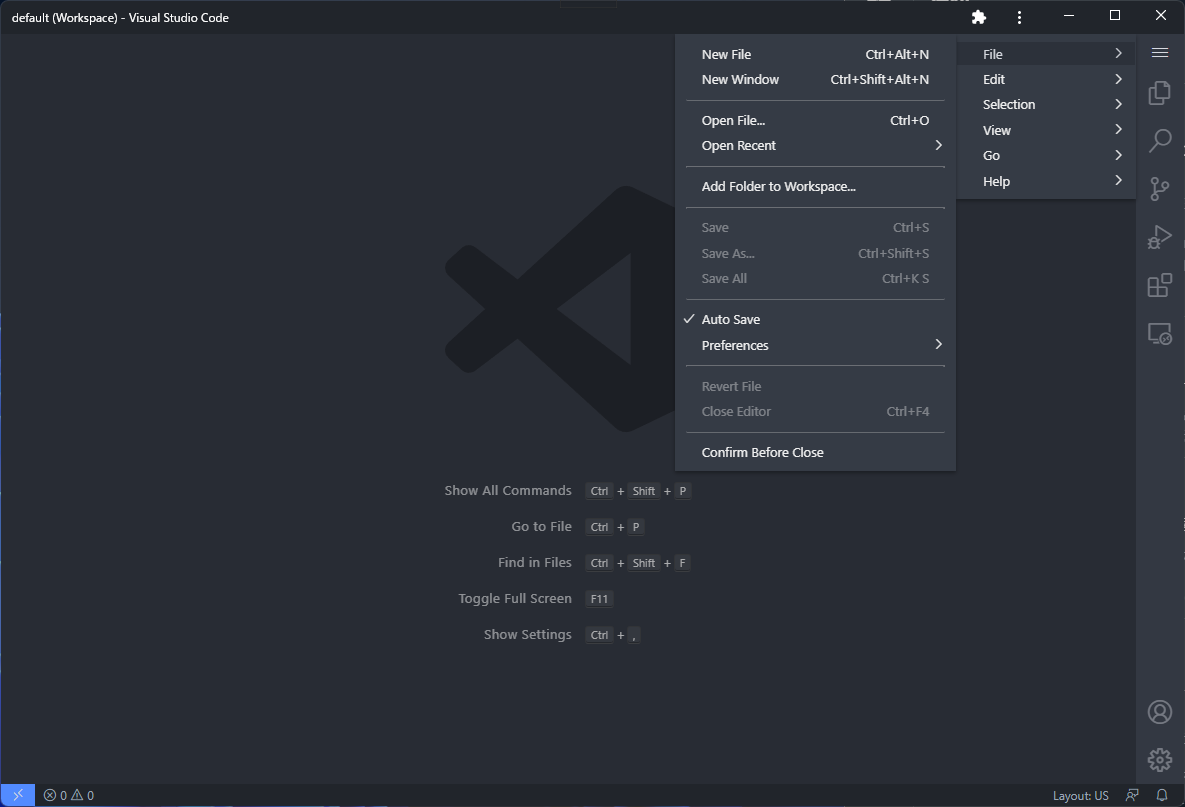Maximize the VS Code window
Image resolution: width=1185 pixels, height=807 pixels.
[1115, 16]
